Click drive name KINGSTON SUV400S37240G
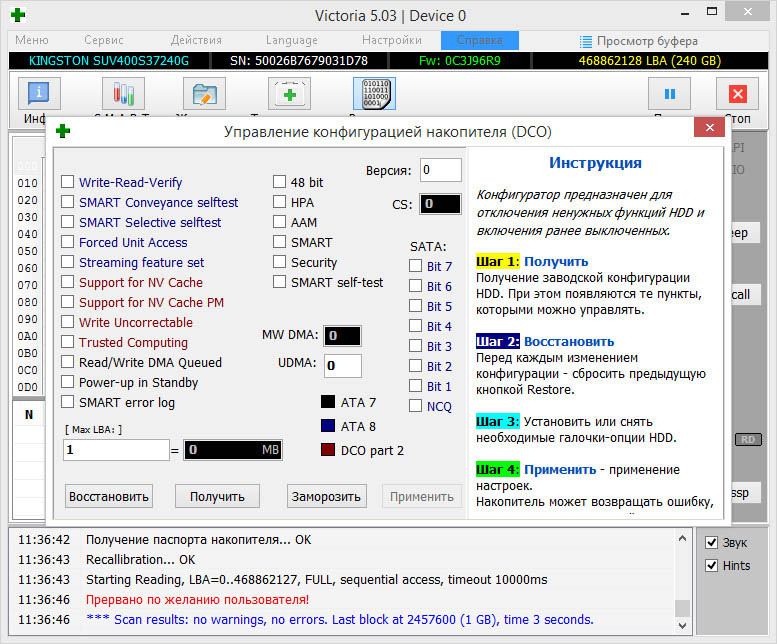 click(109, 61)
